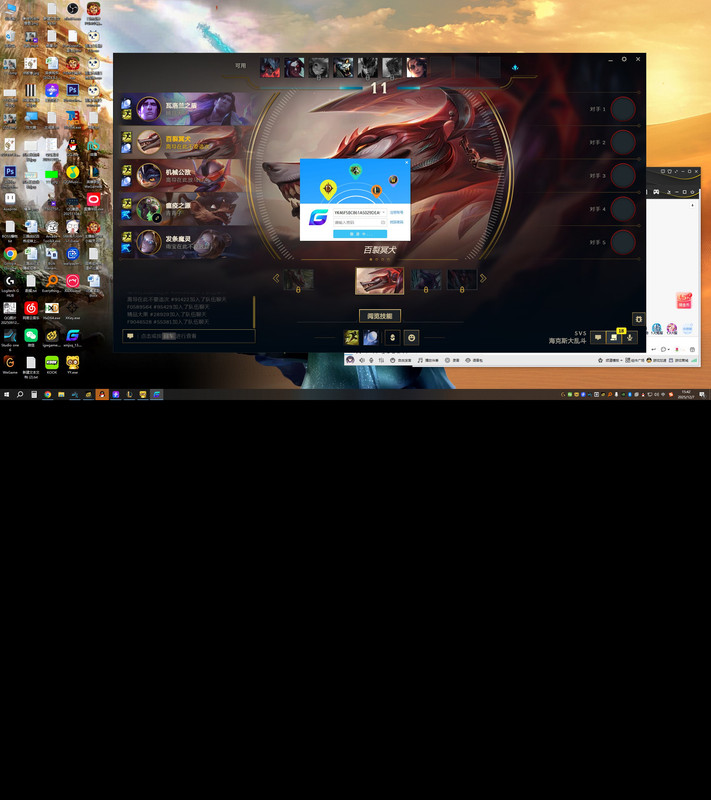Open the Windows Start menu
The height and width of the screenshot is (800, 711).
click(x=7, y=394)
